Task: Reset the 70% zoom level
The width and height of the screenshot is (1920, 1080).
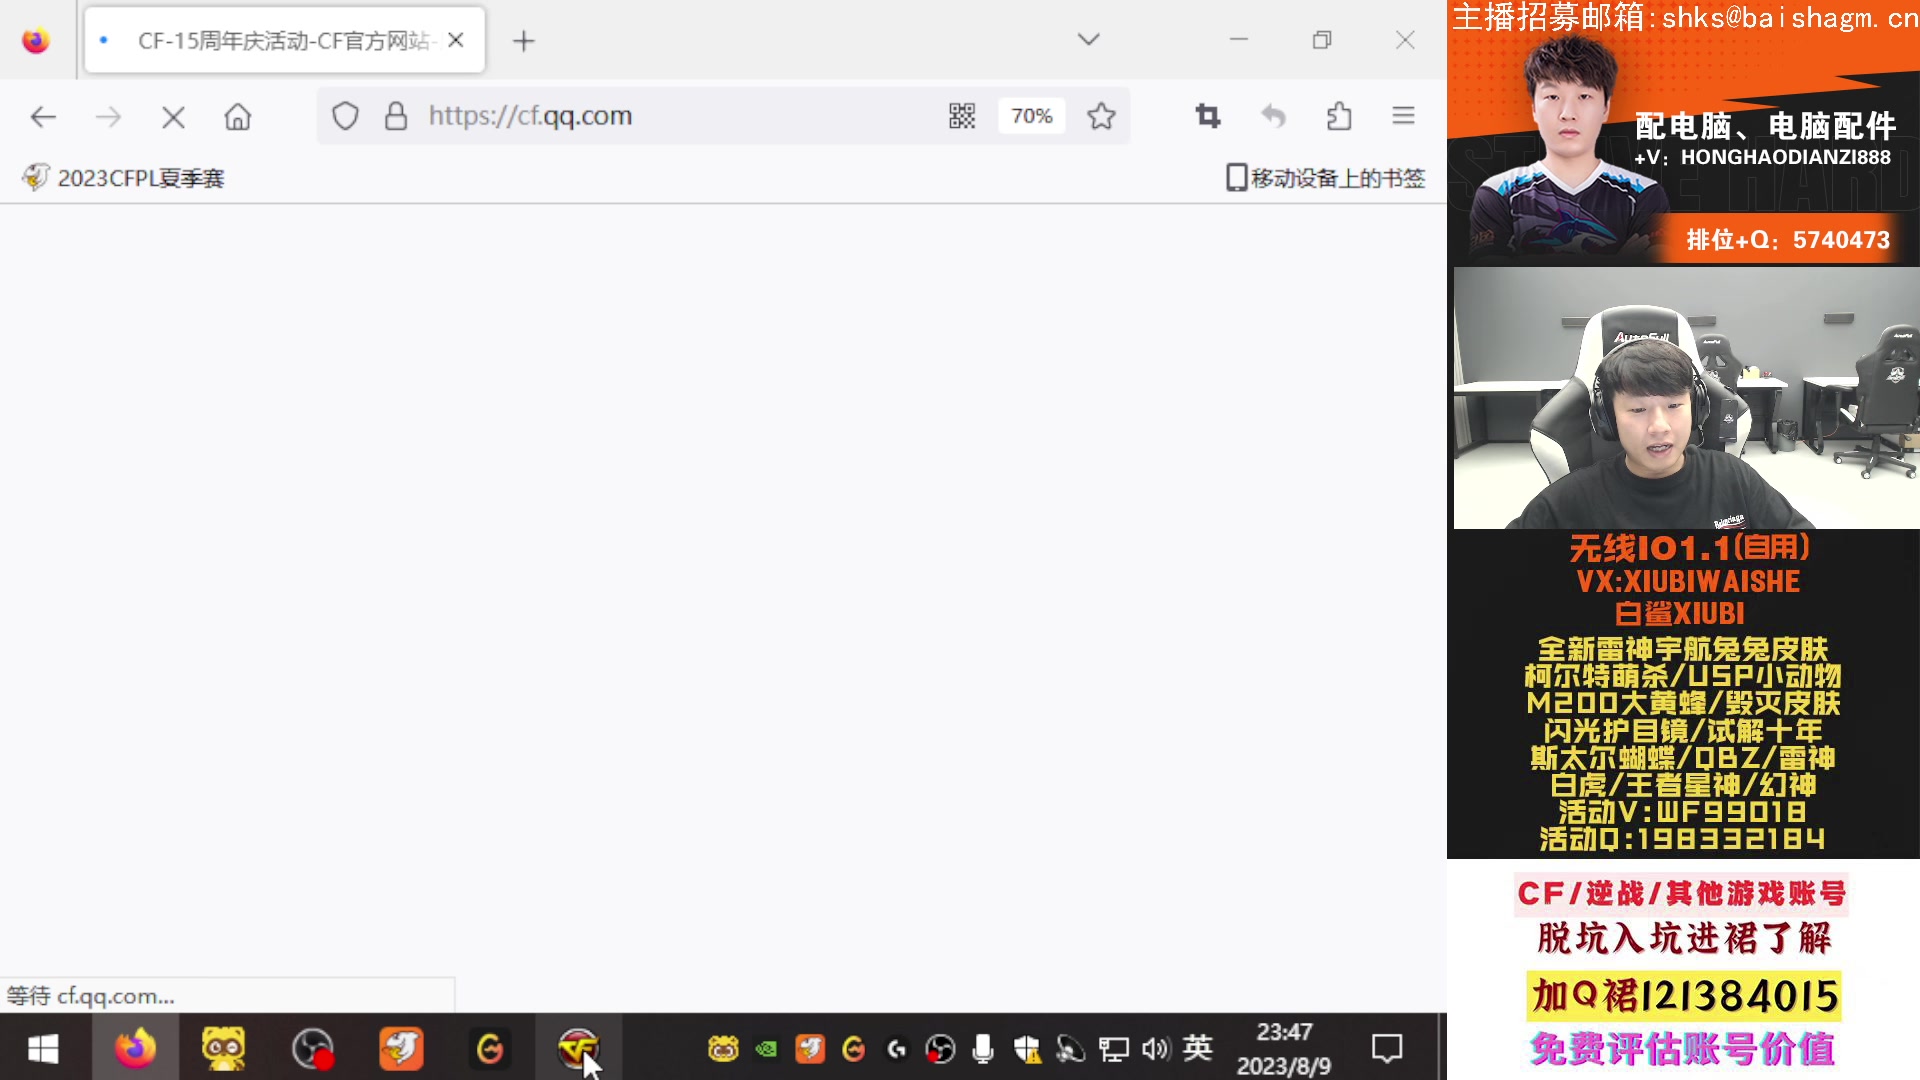Action: click(1032, 116)
